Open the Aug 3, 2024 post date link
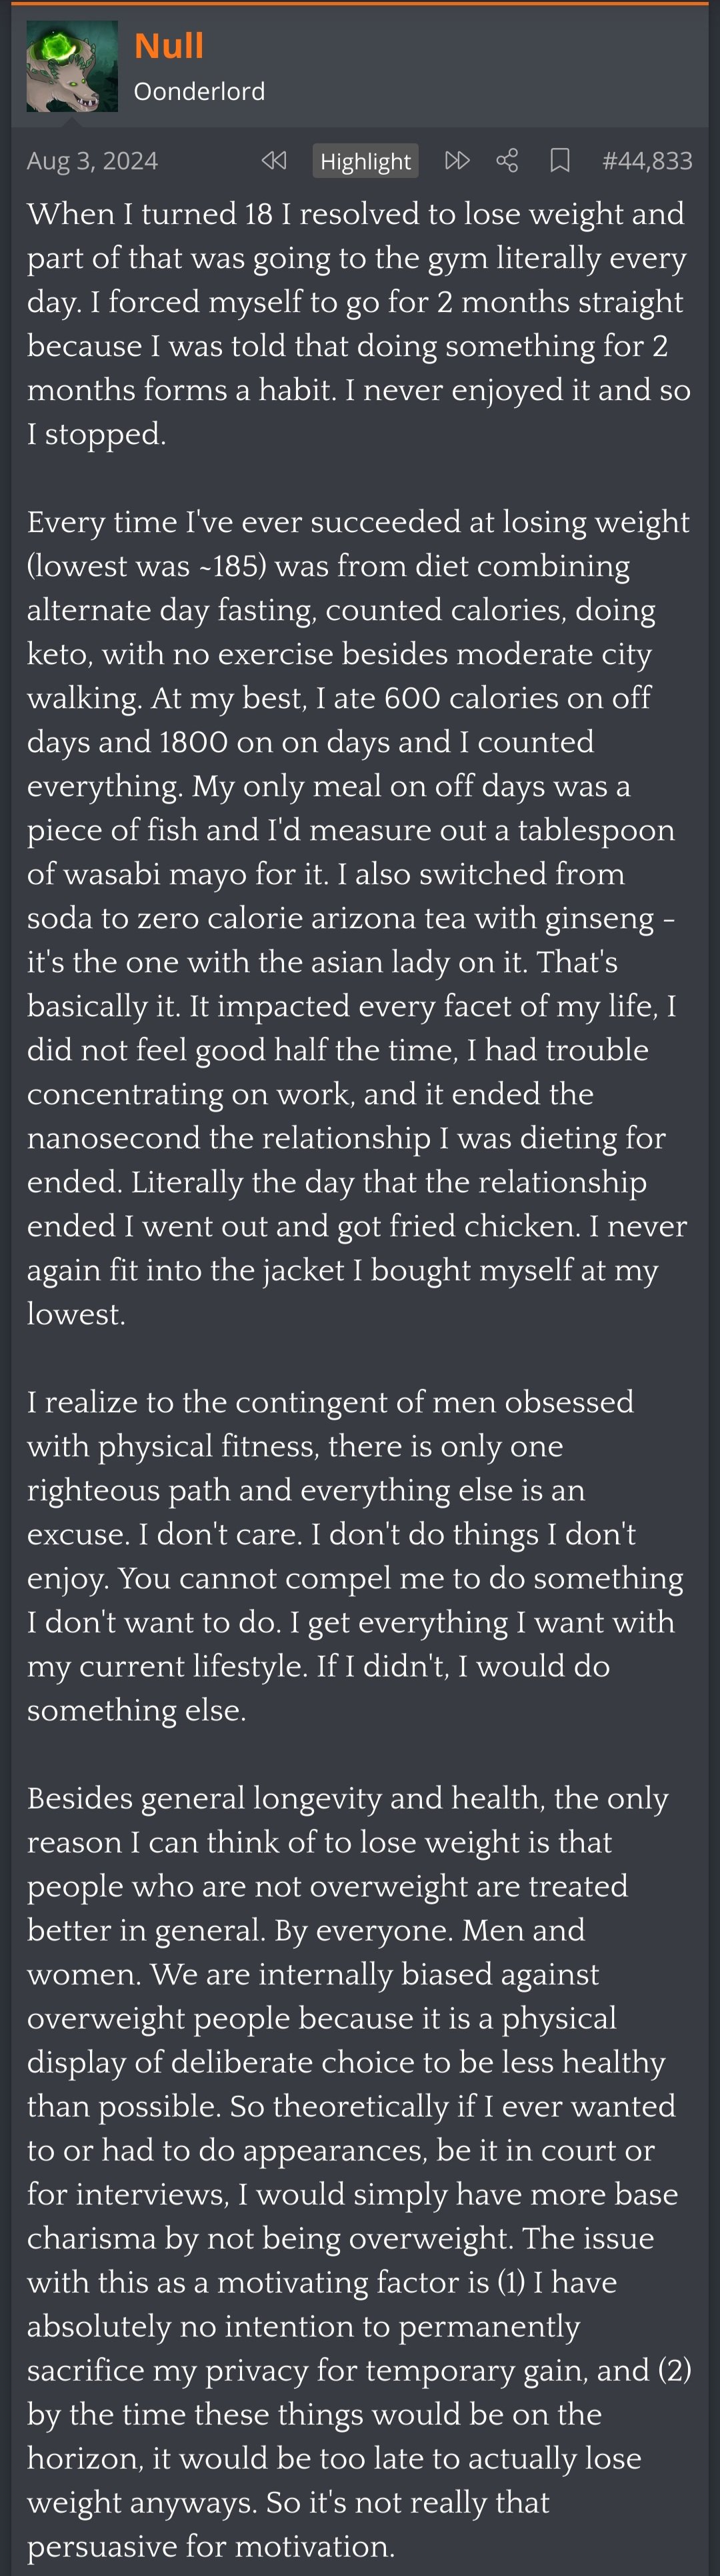Screen dimensions: 720x2576 point(92,161)
